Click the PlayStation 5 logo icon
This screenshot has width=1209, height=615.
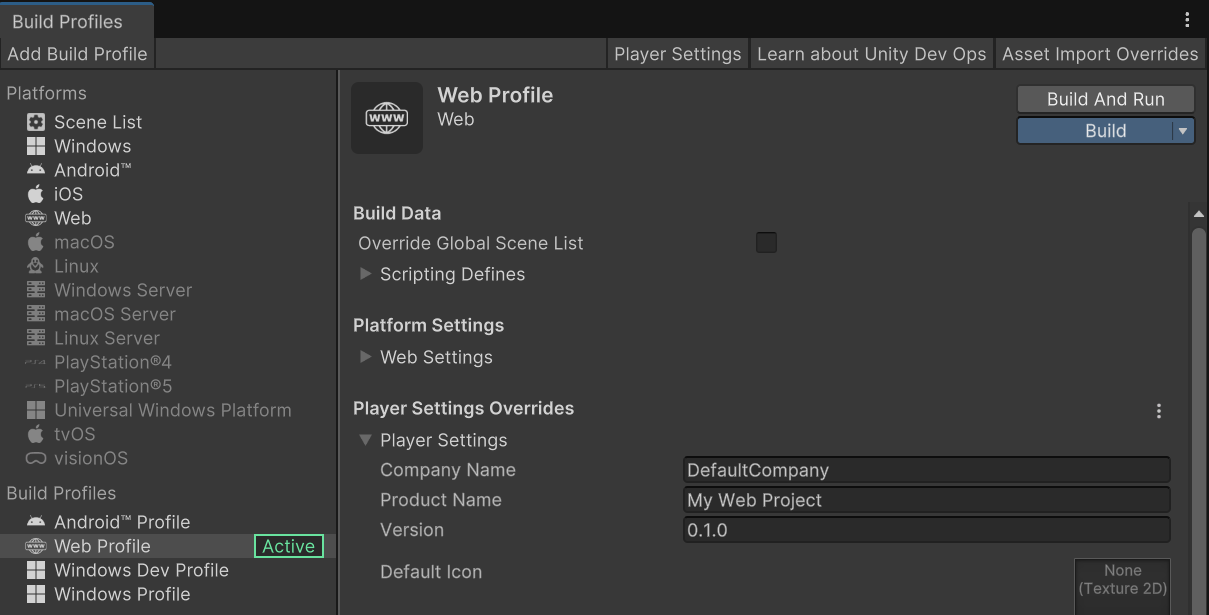point(36,386)
